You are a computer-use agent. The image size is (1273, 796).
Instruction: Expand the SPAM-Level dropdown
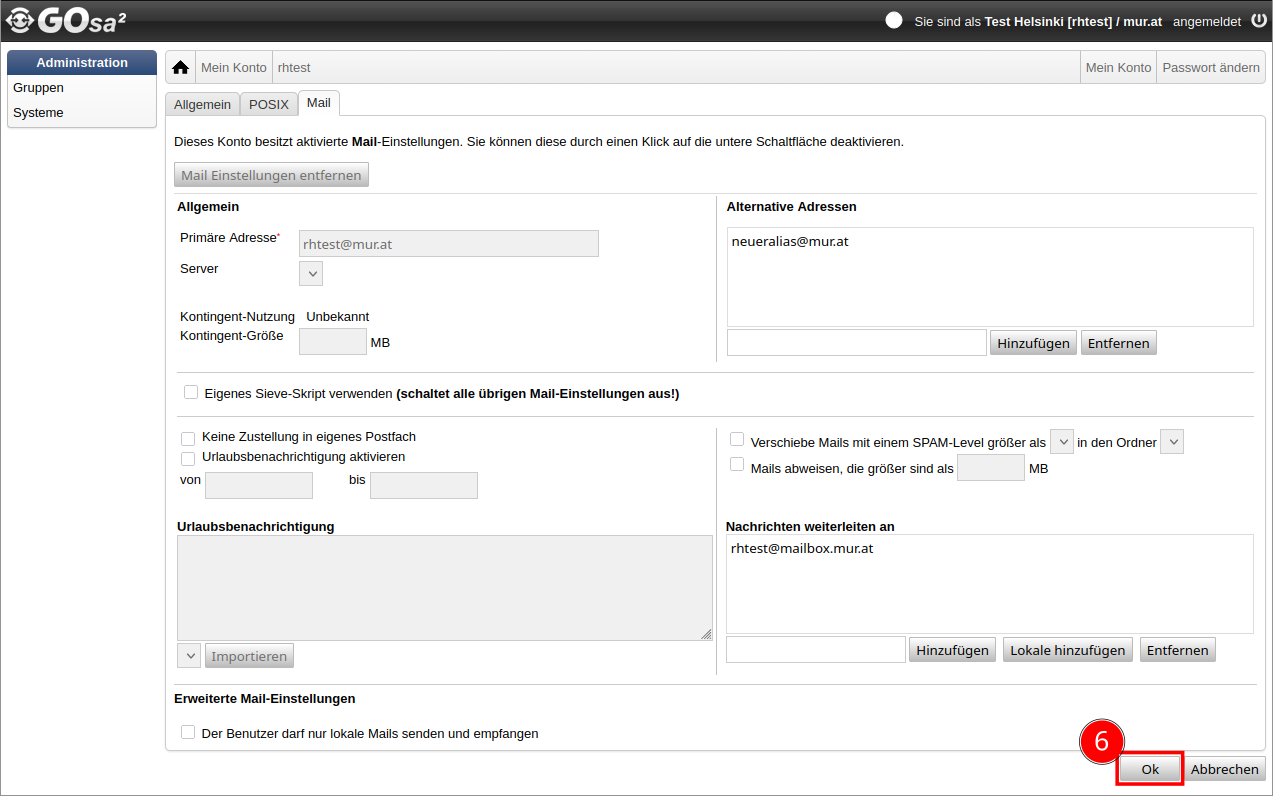pyautogui.click(x=1061, y=442)
